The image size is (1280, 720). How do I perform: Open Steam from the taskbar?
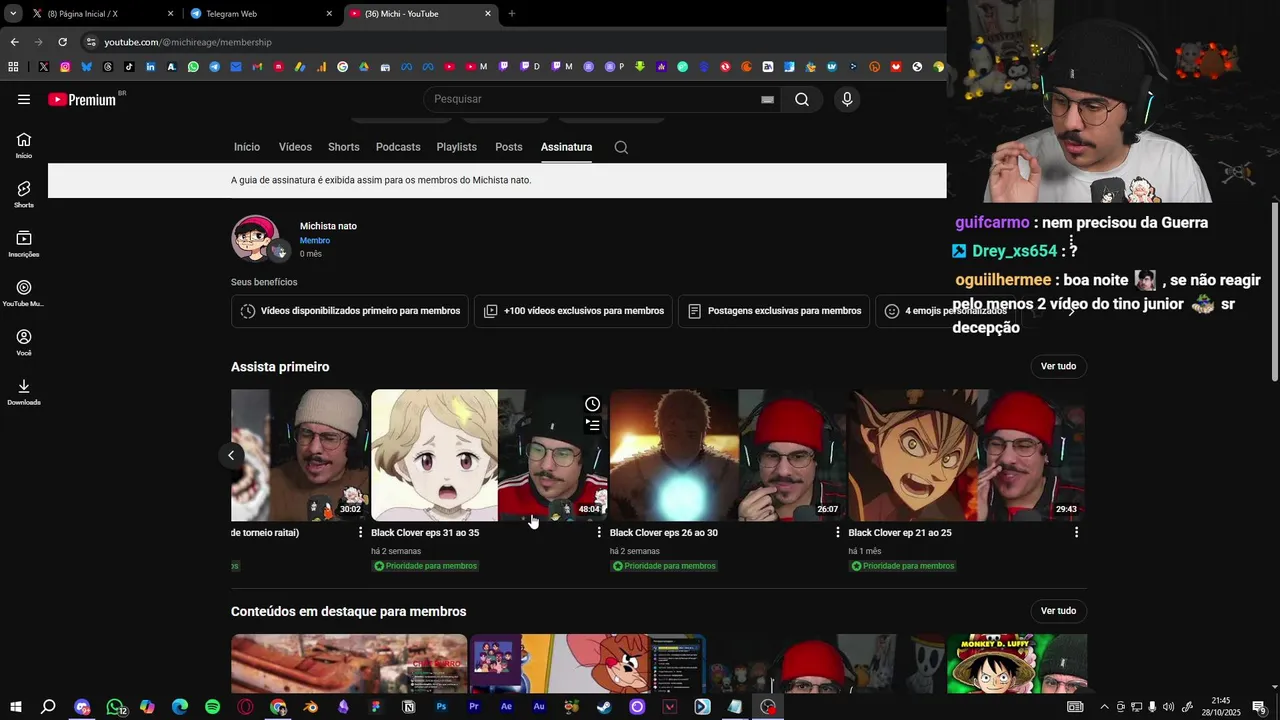(604, 707)
